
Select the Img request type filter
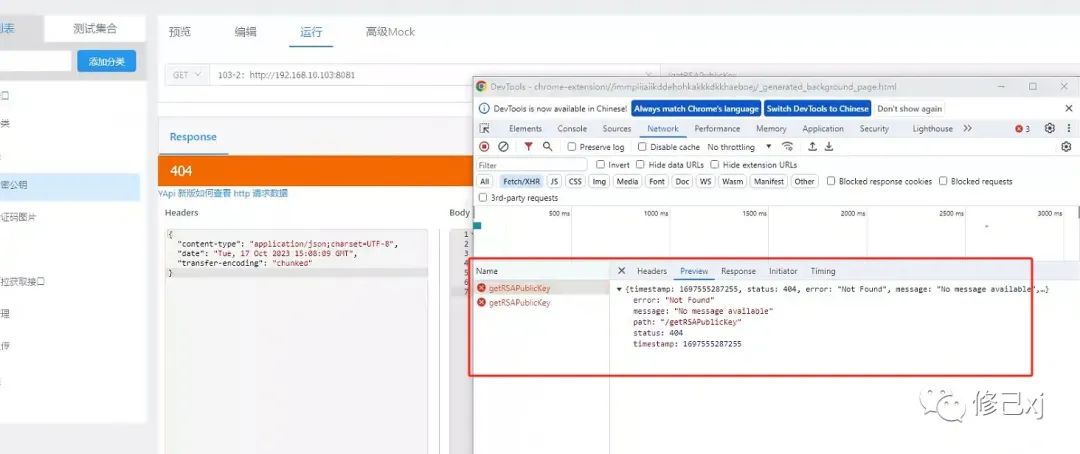point(599,182)
